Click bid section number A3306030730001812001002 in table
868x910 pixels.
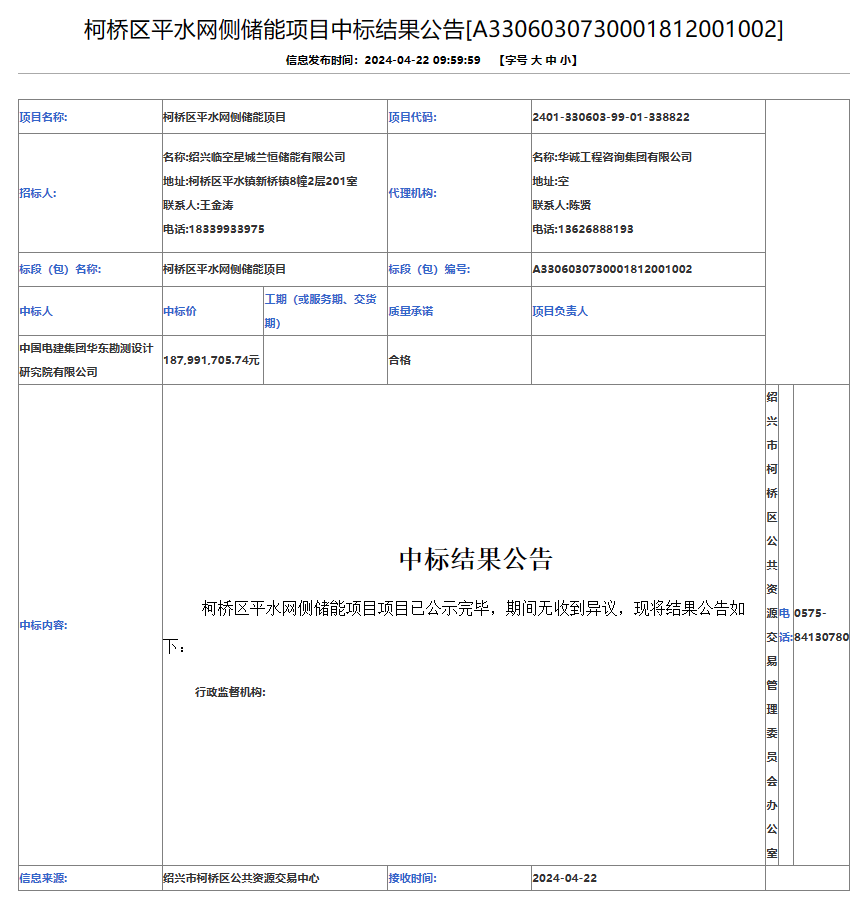612,269
